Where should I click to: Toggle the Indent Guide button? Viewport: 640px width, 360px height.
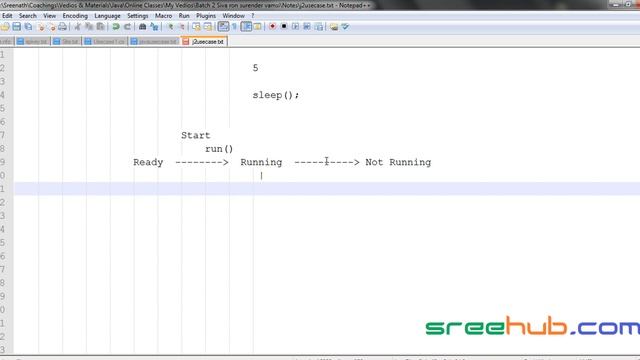[x=246, y=27]
